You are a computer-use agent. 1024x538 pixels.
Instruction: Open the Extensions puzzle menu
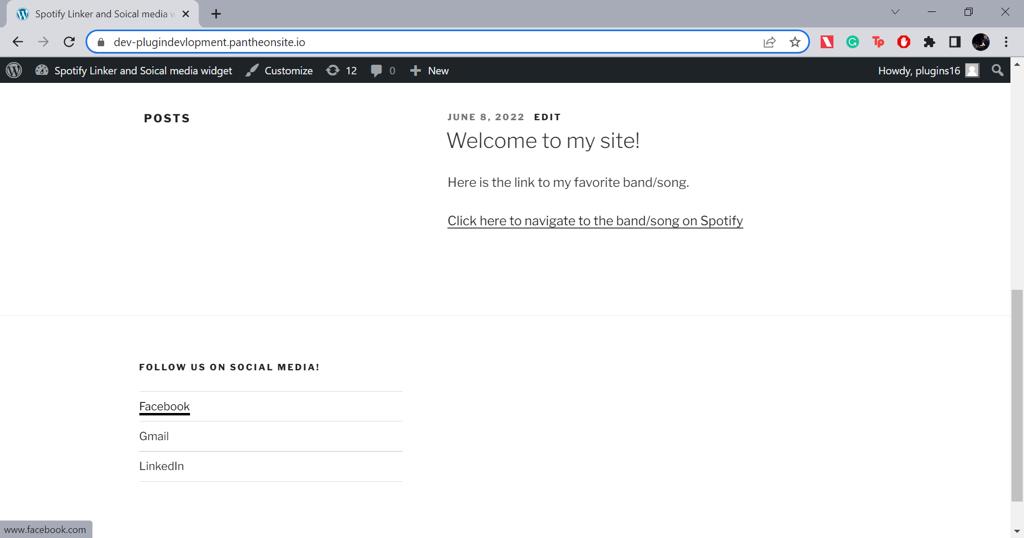point(929,42)
